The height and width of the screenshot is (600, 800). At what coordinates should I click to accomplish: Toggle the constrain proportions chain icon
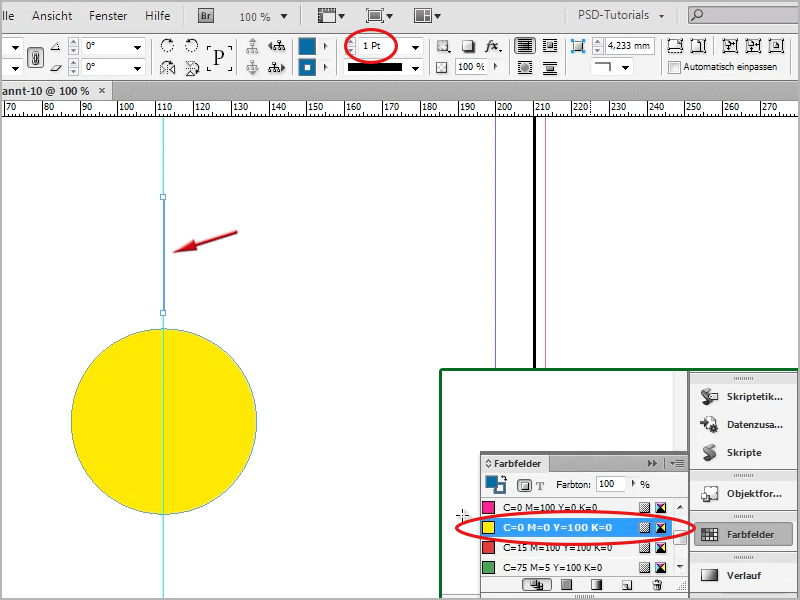click(x=35, y=57)
